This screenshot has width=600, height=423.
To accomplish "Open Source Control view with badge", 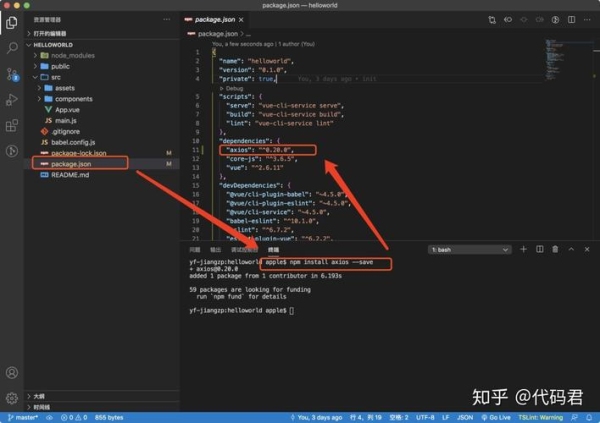I will click(12, 74).
